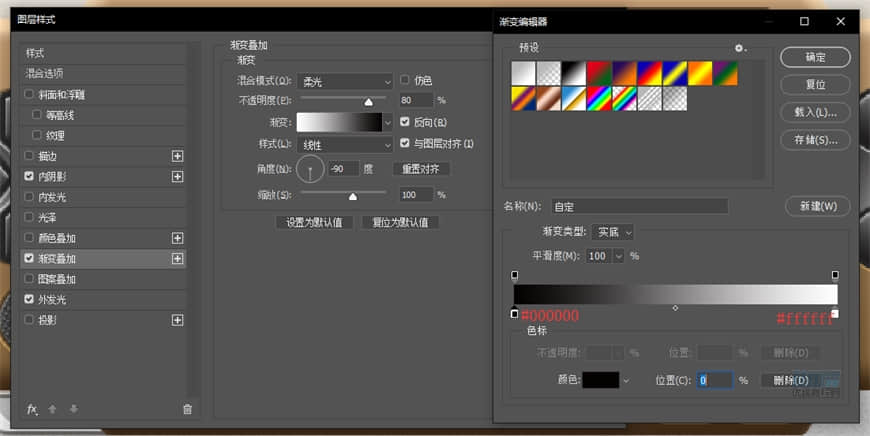Enable the 等高线 checkbox
This screenshot has width=870, height=436.
click(37, 115)
